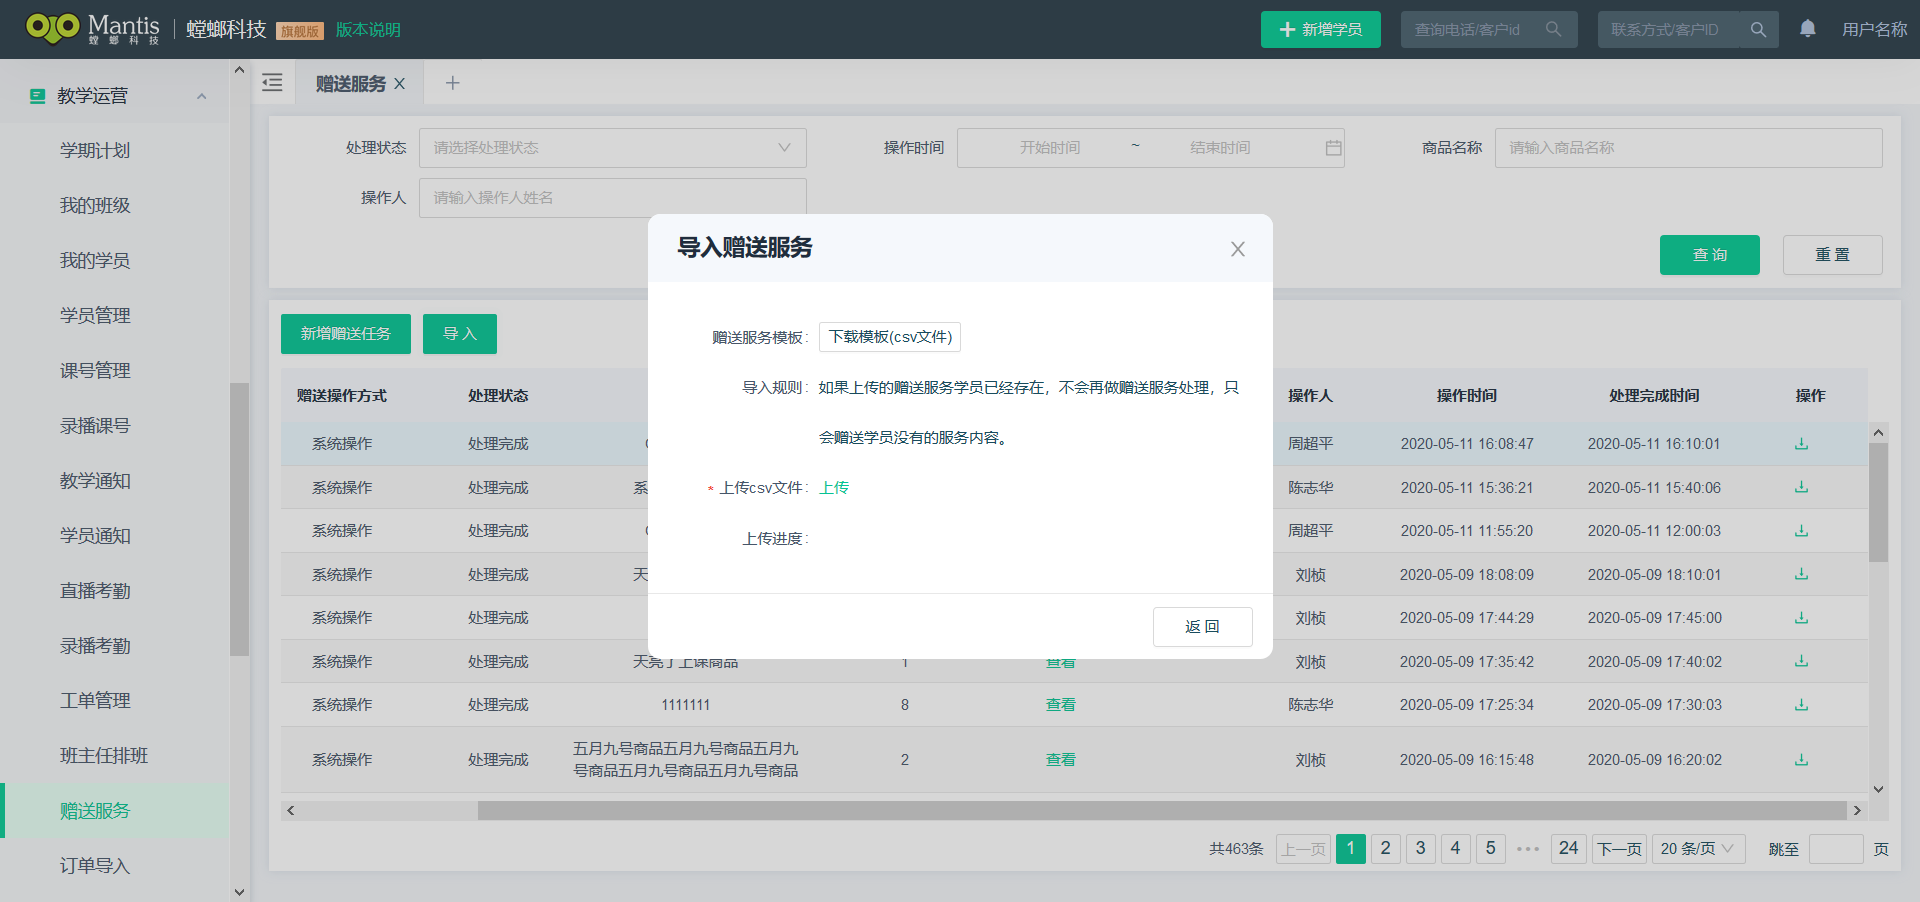Viewport: 1920px width, 902px height.
Task: Add a new tab with plus icon
Action: click(x=452, y=83)
